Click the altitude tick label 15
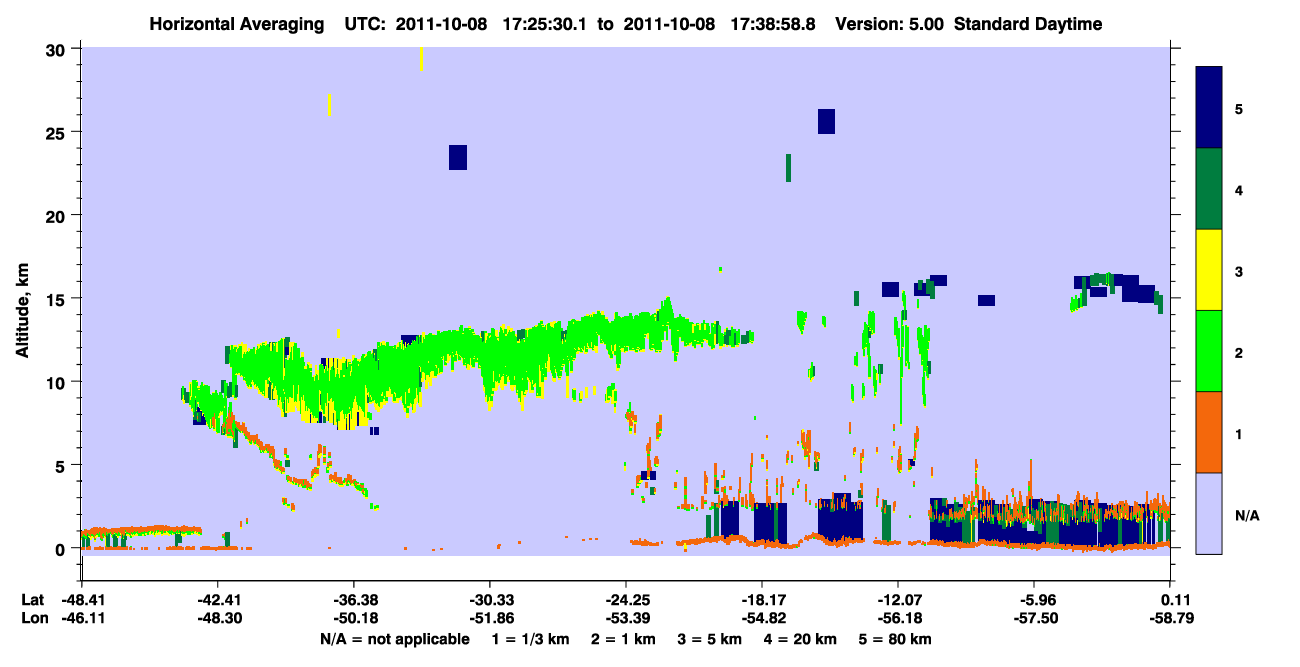 point(58,299)
